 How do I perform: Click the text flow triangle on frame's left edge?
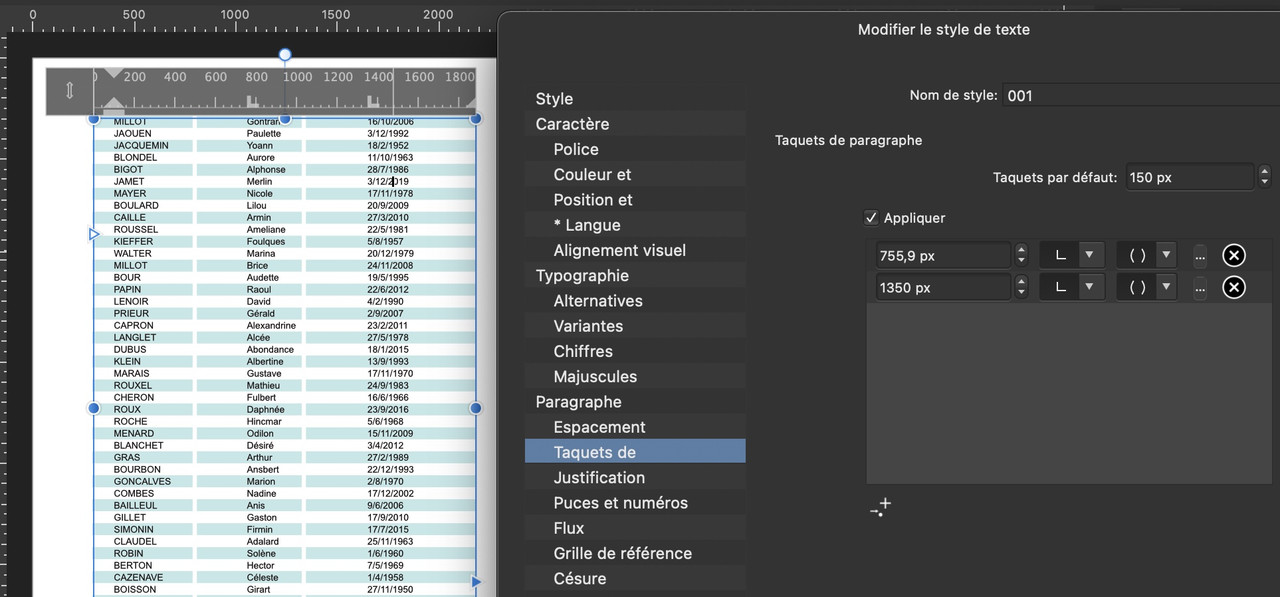(95, 233)
